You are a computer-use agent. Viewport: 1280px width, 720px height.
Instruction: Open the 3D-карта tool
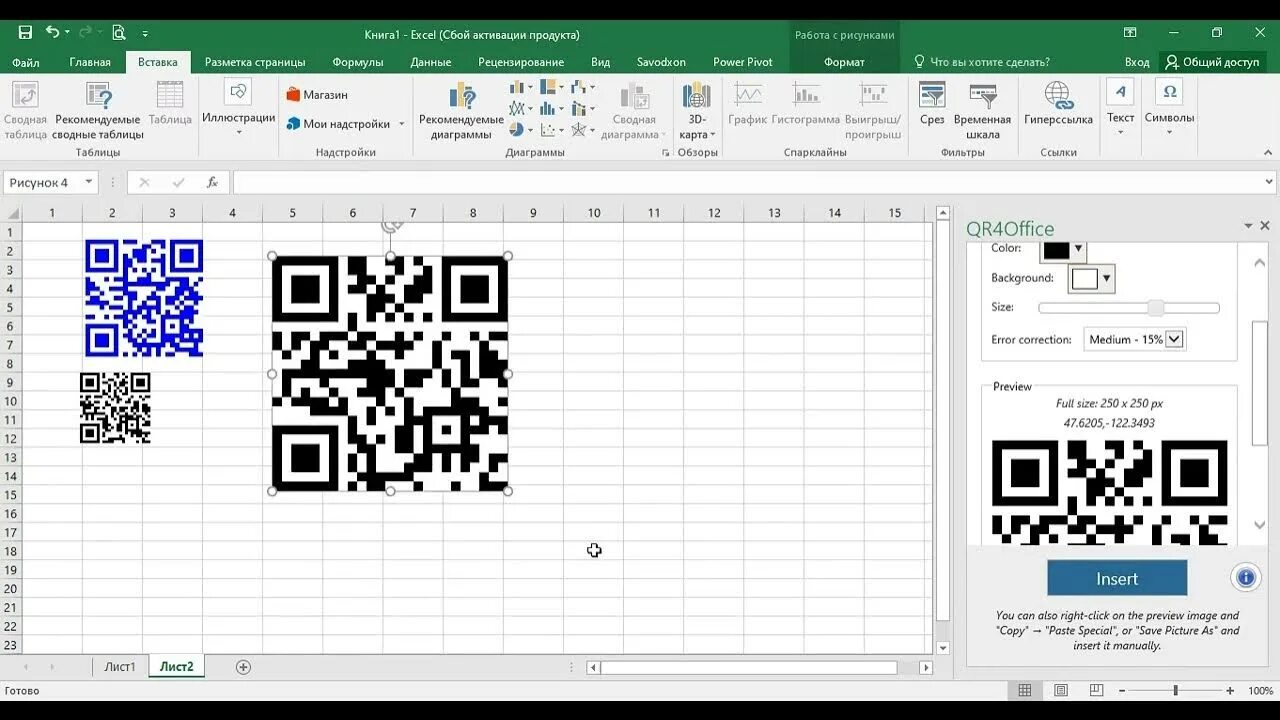(697, 112)
